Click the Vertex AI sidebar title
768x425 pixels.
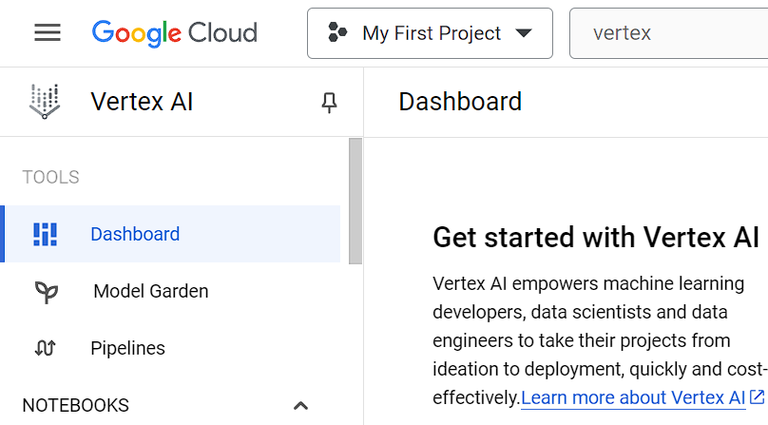pyautogui.click(x=141, y=102)
